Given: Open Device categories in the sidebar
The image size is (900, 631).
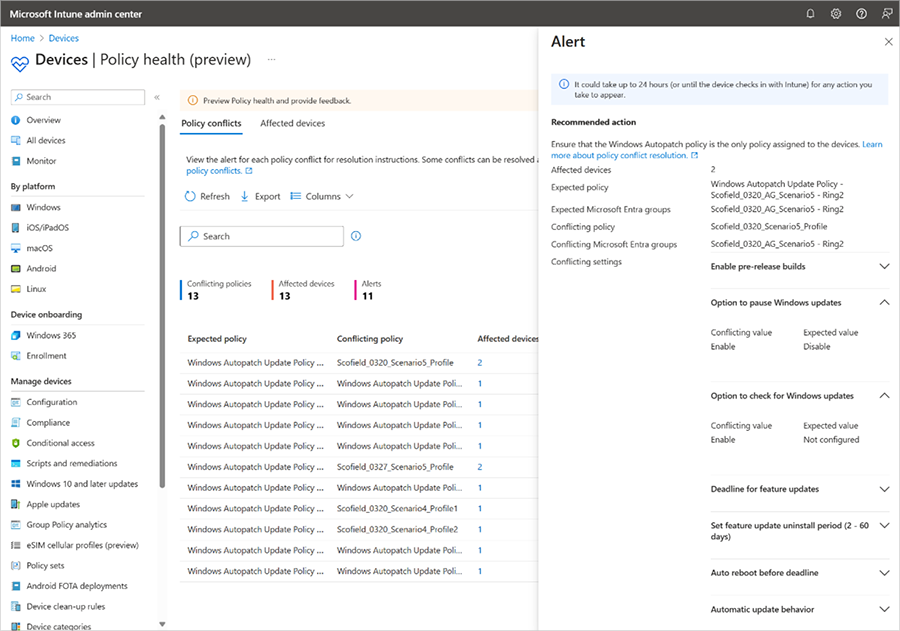Looking at the screenshot, I should point(59,626).
